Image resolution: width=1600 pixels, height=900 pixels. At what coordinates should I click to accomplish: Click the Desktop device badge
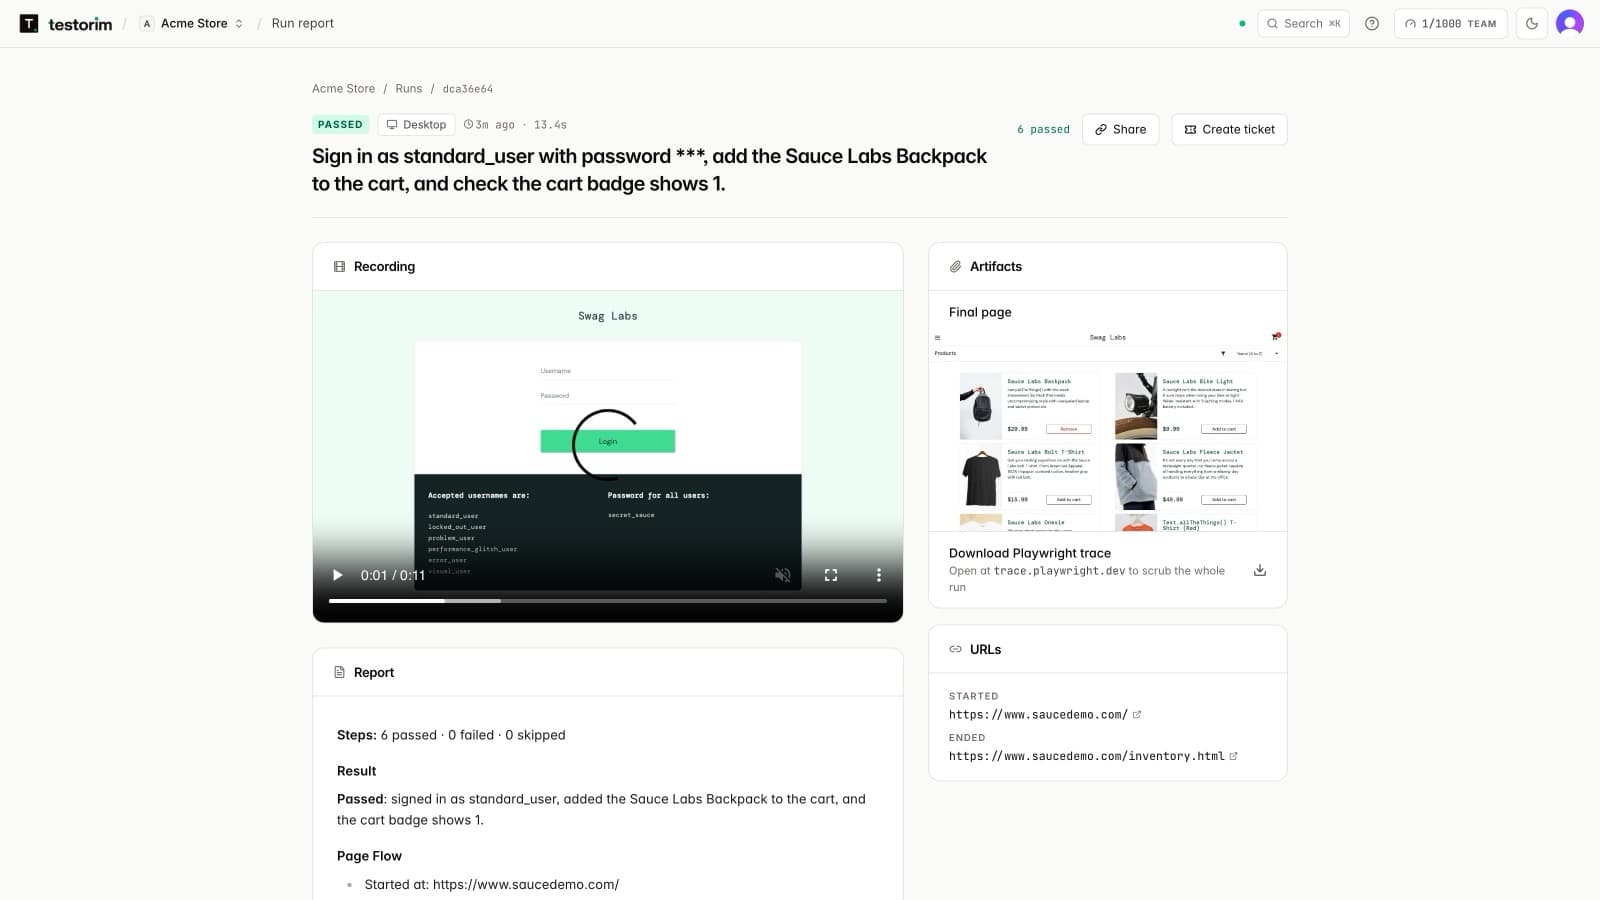416,124
